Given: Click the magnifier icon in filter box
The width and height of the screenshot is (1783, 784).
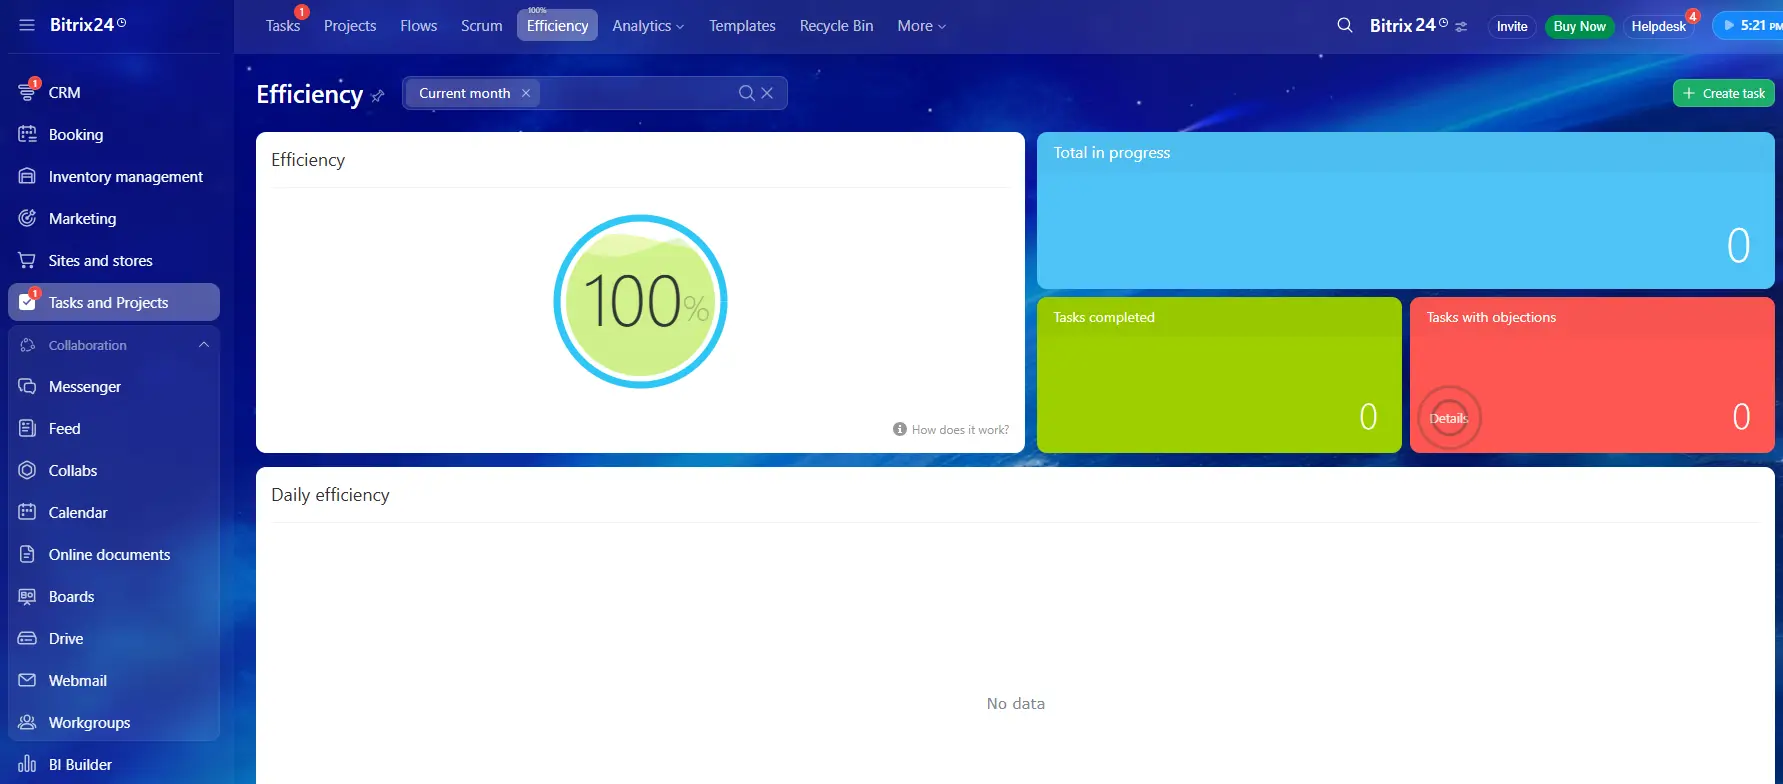Looking at the screenshot, I should [x=746, y=93].
